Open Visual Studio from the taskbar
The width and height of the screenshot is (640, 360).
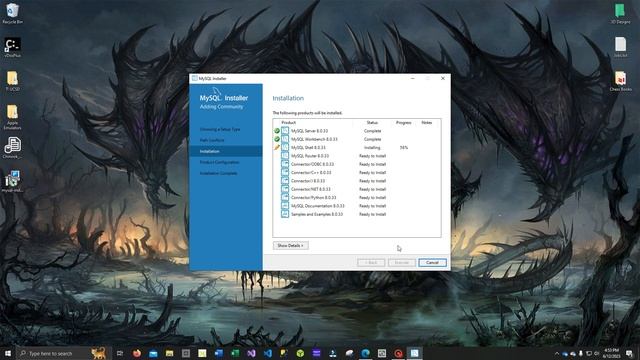point(251,353)
